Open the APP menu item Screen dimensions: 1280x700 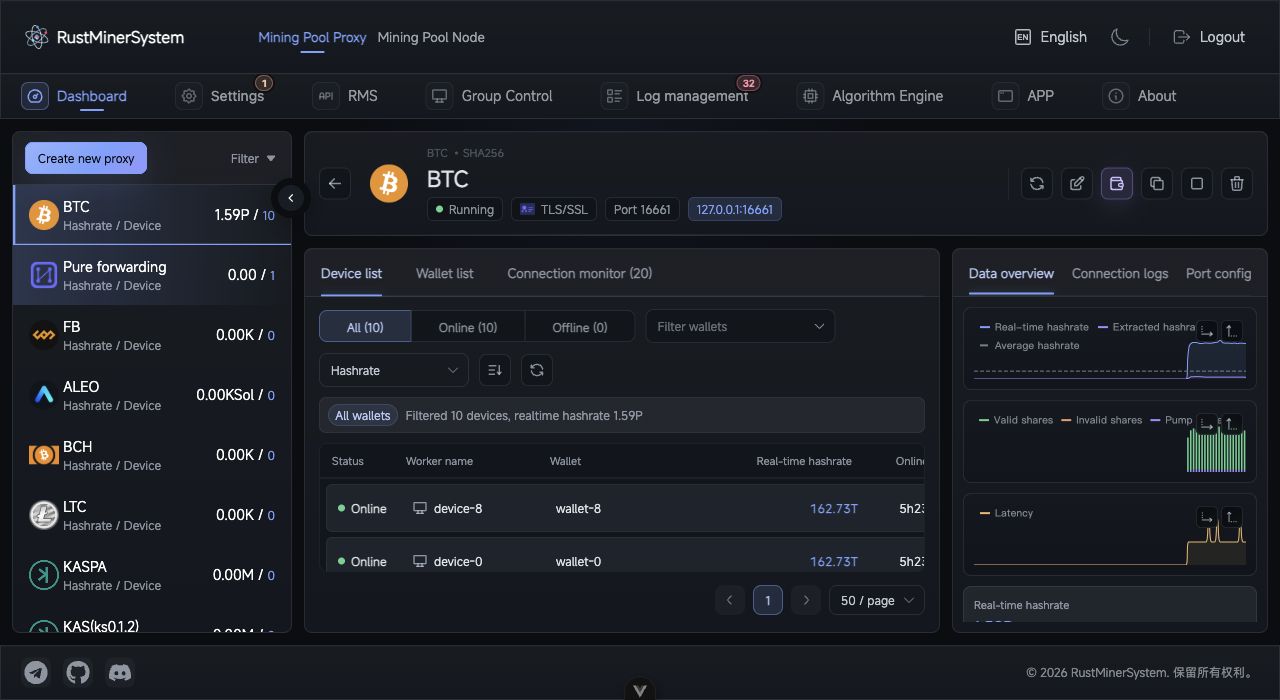1023,96
